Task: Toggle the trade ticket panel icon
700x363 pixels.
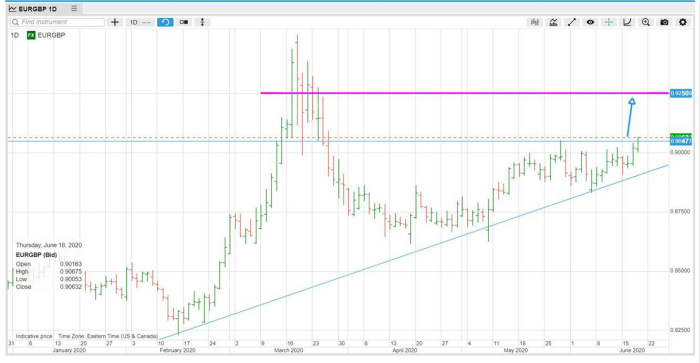Action: 183,22
